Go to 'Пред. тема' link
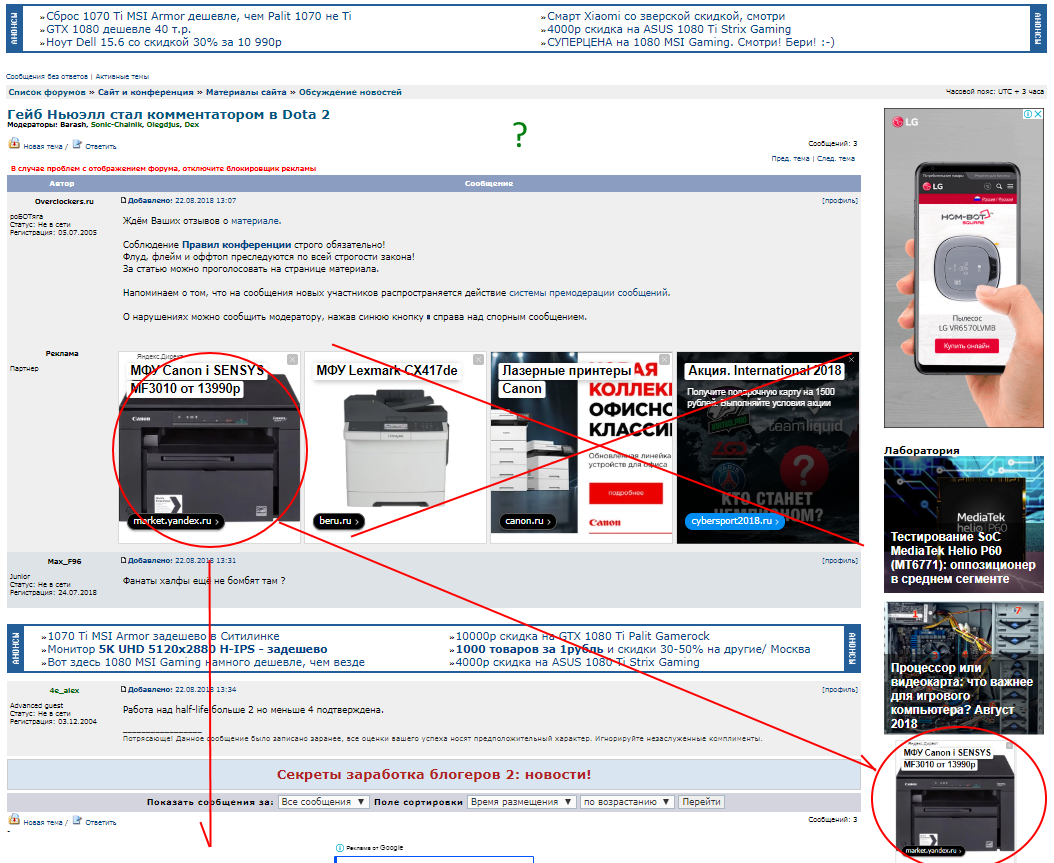Image resolution: width=1054 pixels, height=863 pixels. (x=790, y=159)
